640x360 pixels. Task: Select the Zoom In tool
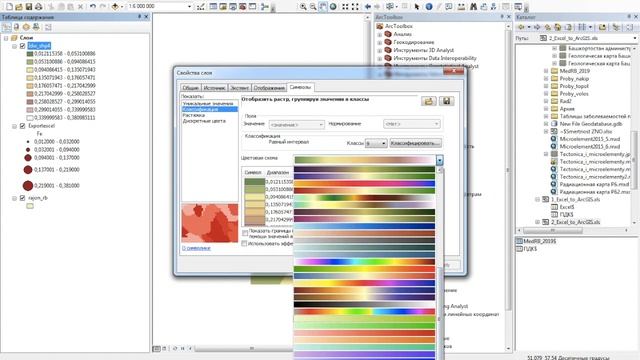303,7
